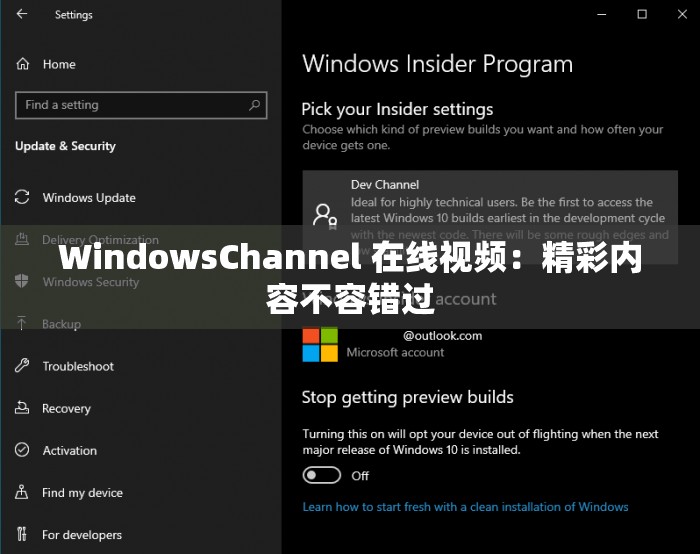
Task: Focus the Find a setting search box
Action: [x=141, y=105]
